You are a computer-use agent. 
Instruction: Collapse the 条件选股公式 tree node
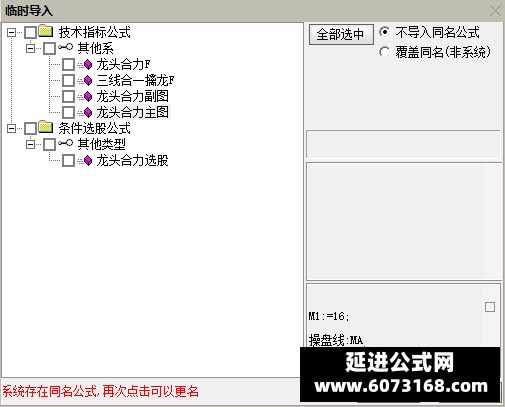click(x=11, y=128)
